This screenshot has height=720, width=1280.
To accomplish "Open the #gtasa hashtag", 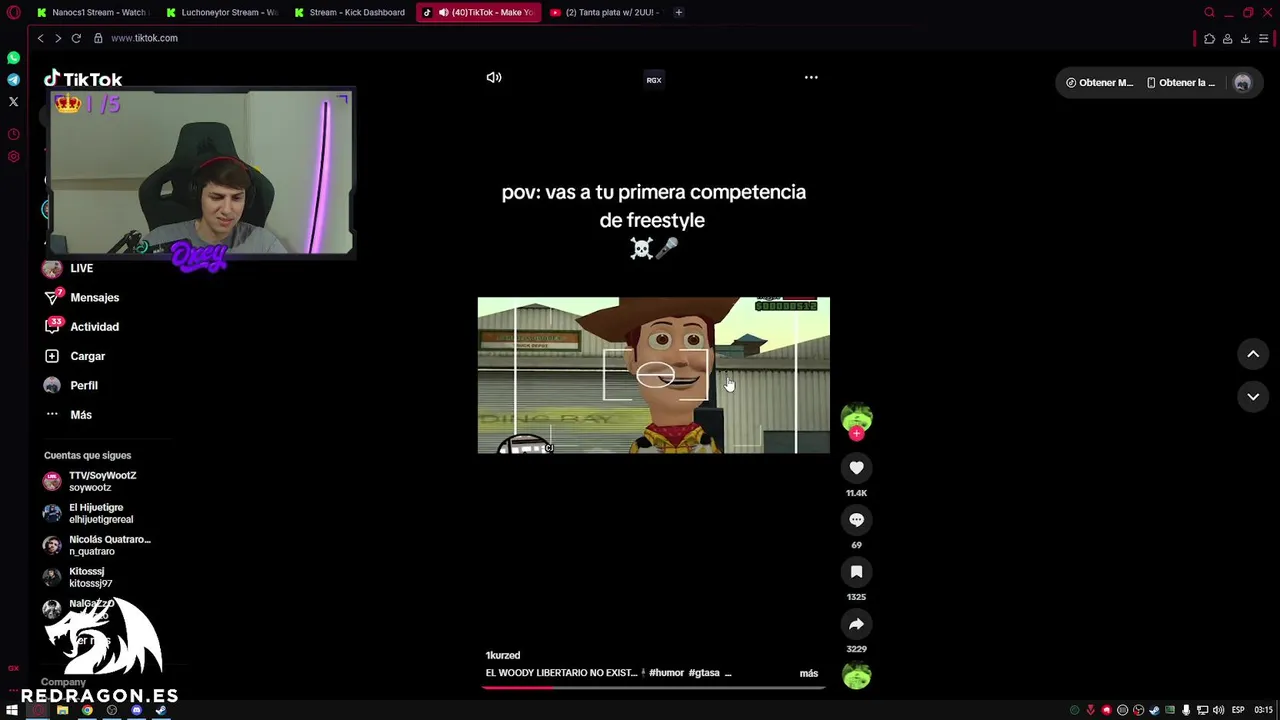I will [704, 673].
